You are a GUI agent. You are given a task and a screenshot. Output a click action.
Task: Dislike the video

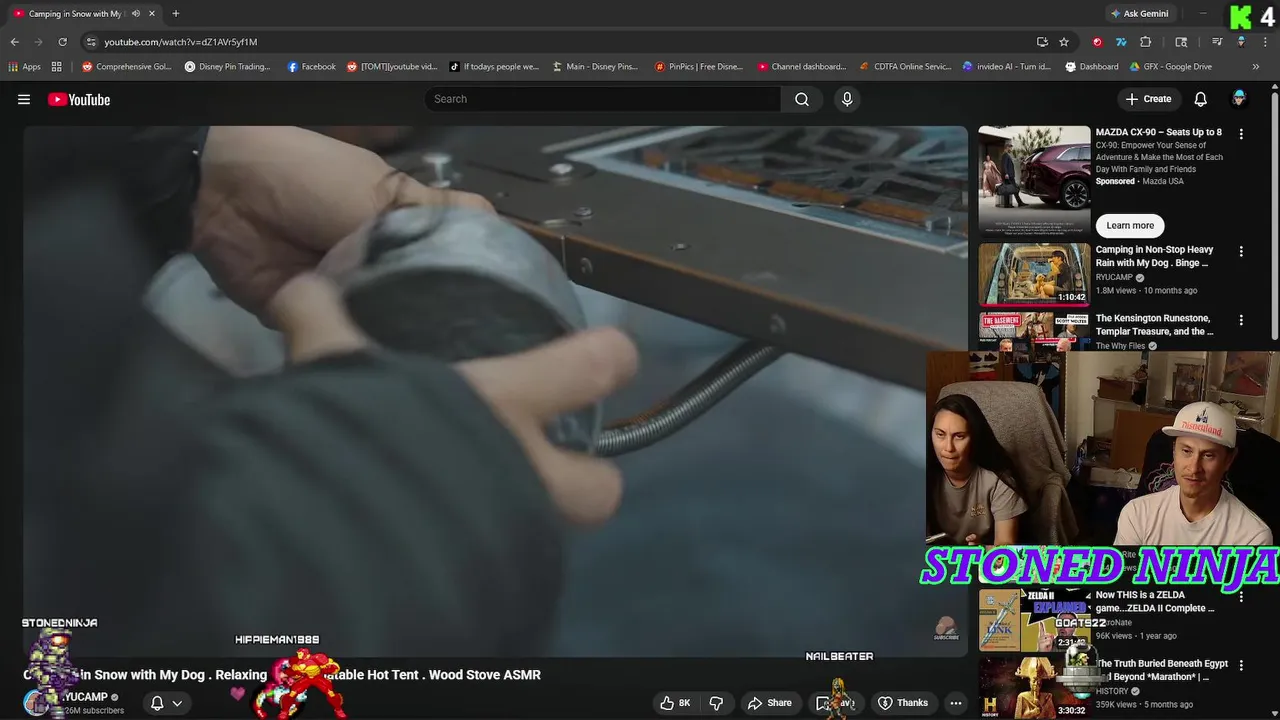click(716, 703)
